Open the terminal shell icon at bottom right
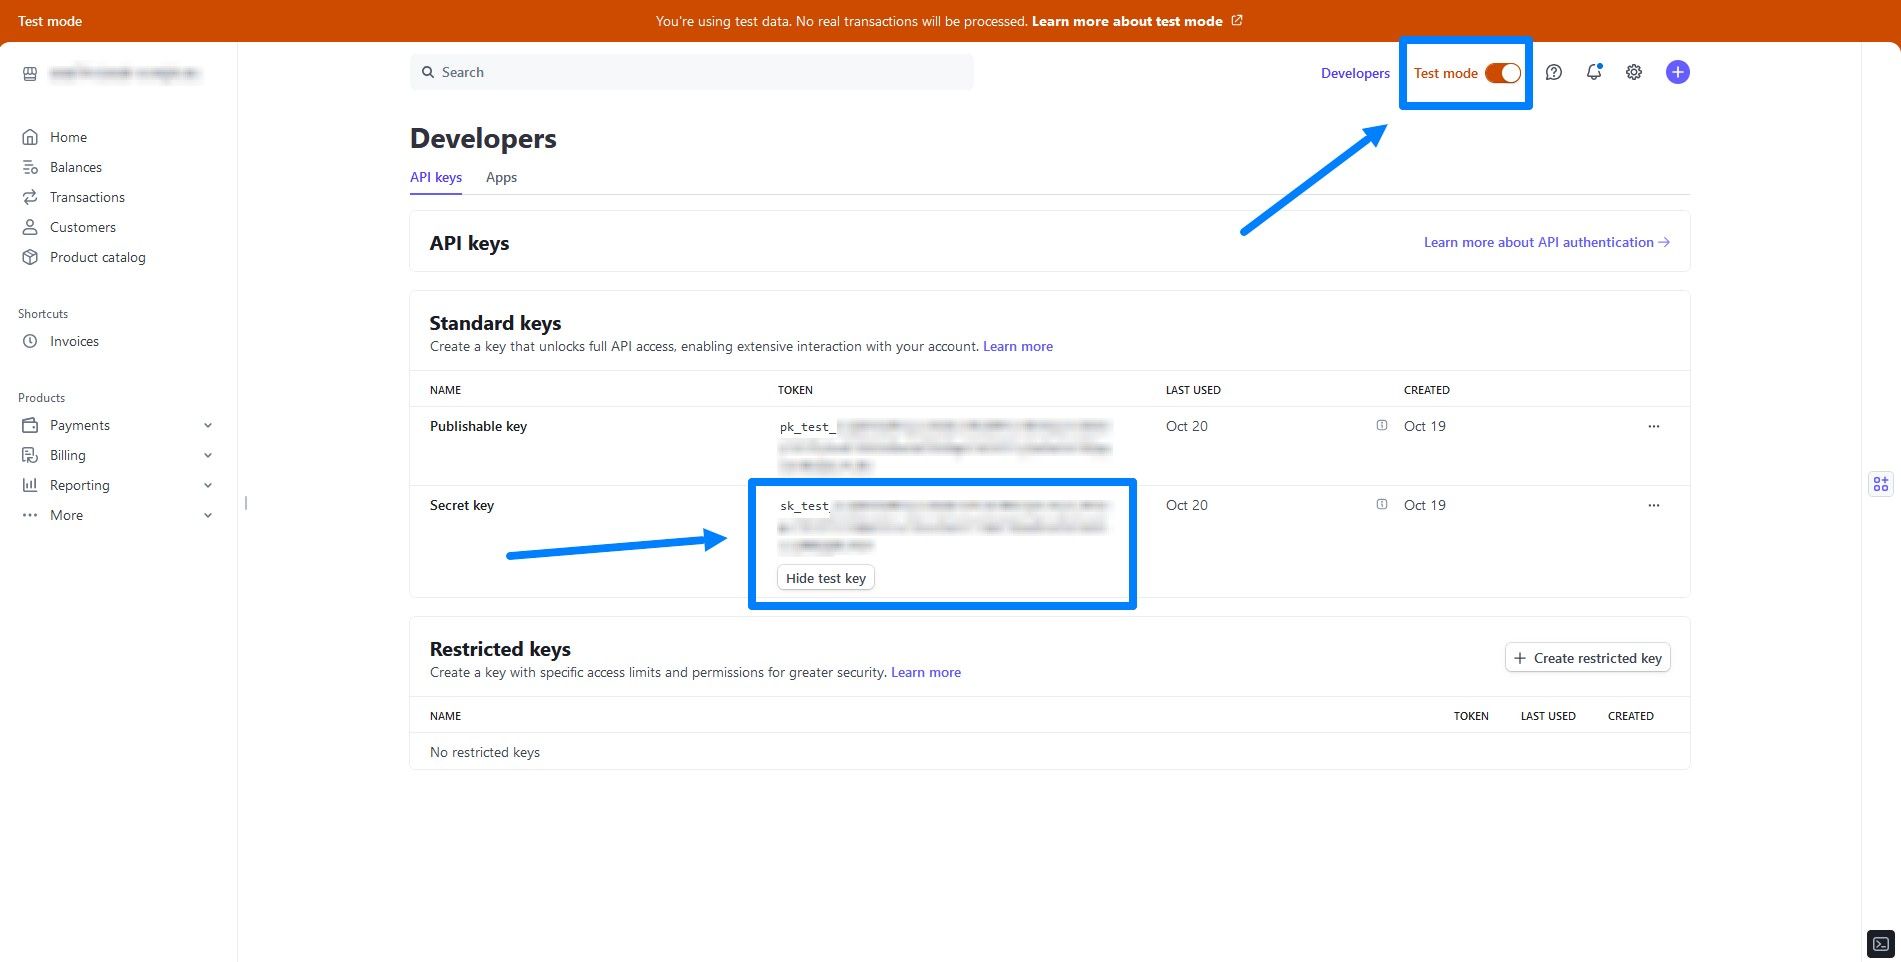 tap(1881, 943)
